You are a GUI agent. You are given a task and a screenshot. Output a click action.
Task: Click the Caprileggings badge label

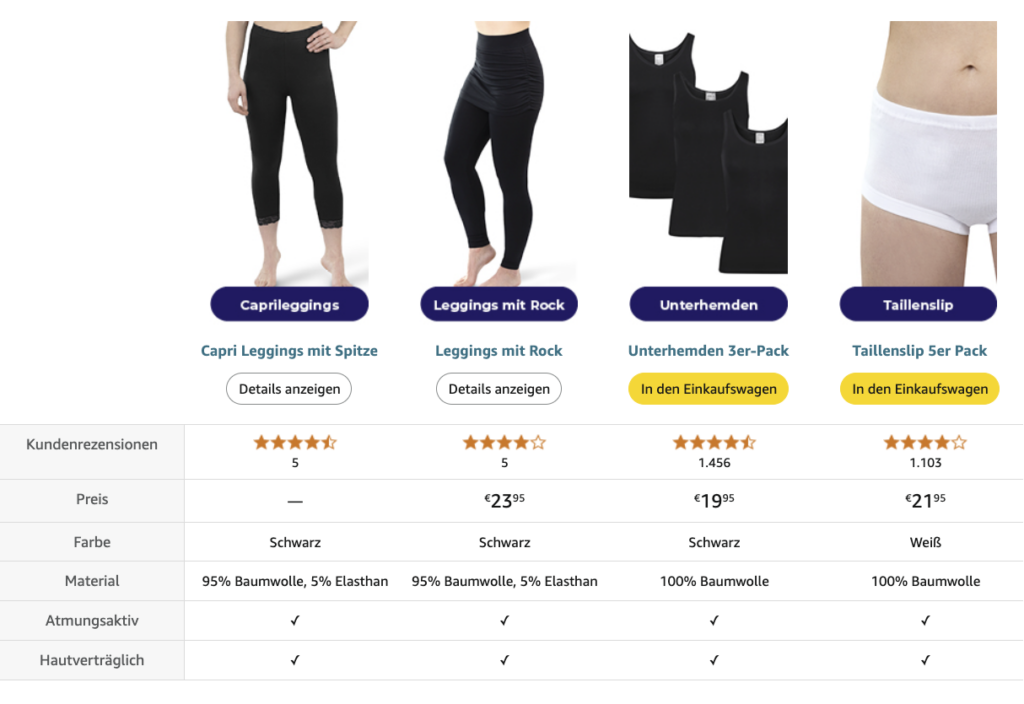tap(289, 305)
